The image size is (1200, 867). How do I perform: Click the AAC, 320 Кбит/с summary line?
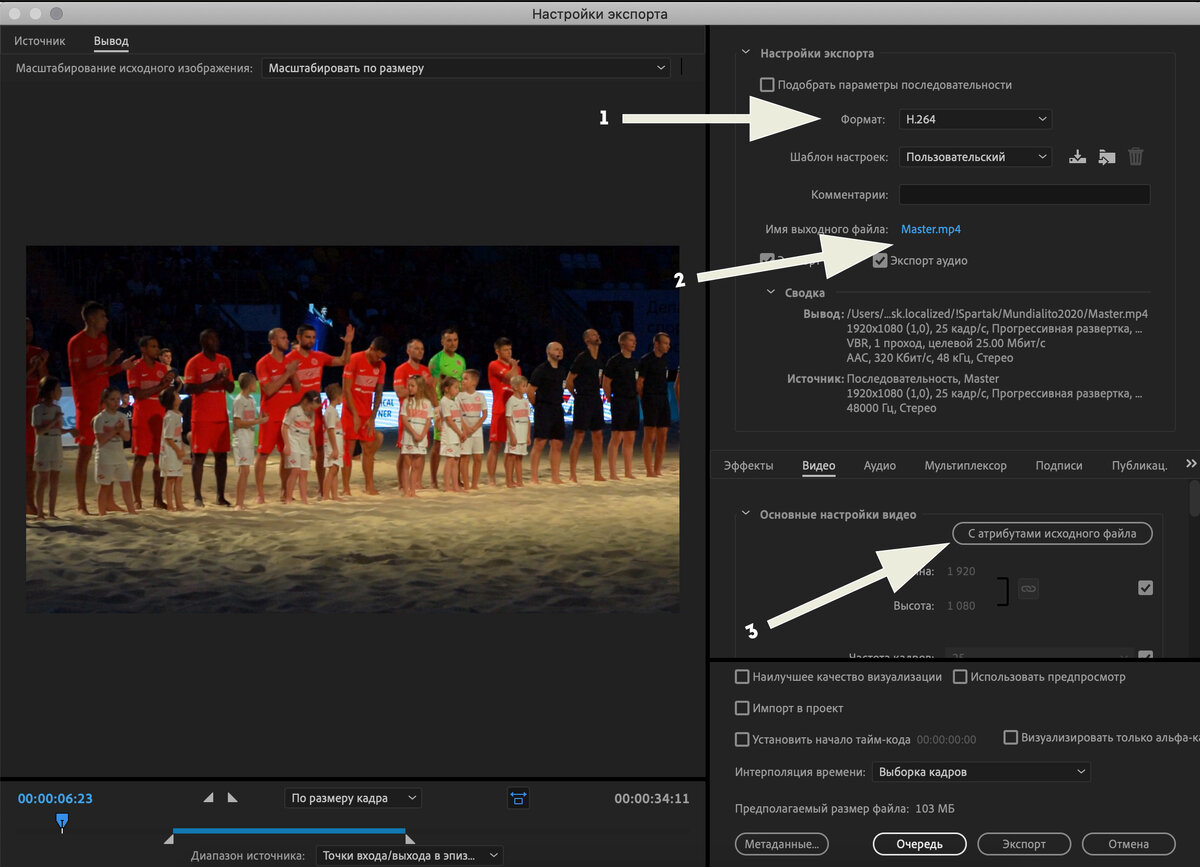click(x=929, y=358)
